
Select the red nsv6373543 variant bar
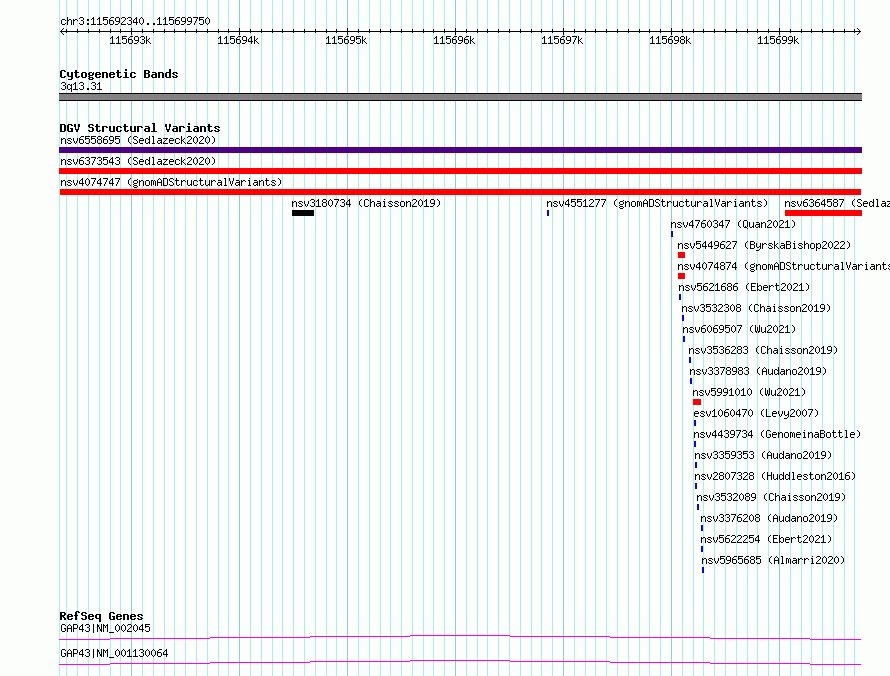coord(460,171)
